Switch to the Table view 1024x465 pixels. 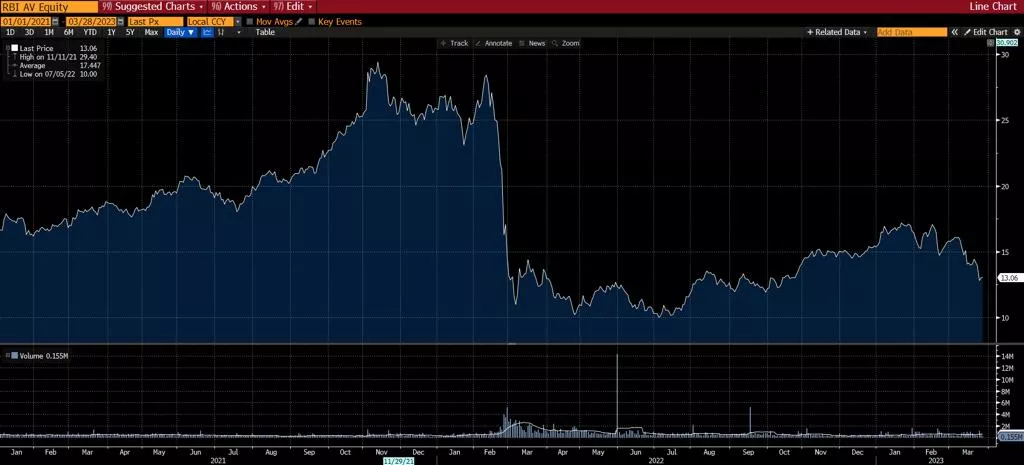tap(265, 32)
